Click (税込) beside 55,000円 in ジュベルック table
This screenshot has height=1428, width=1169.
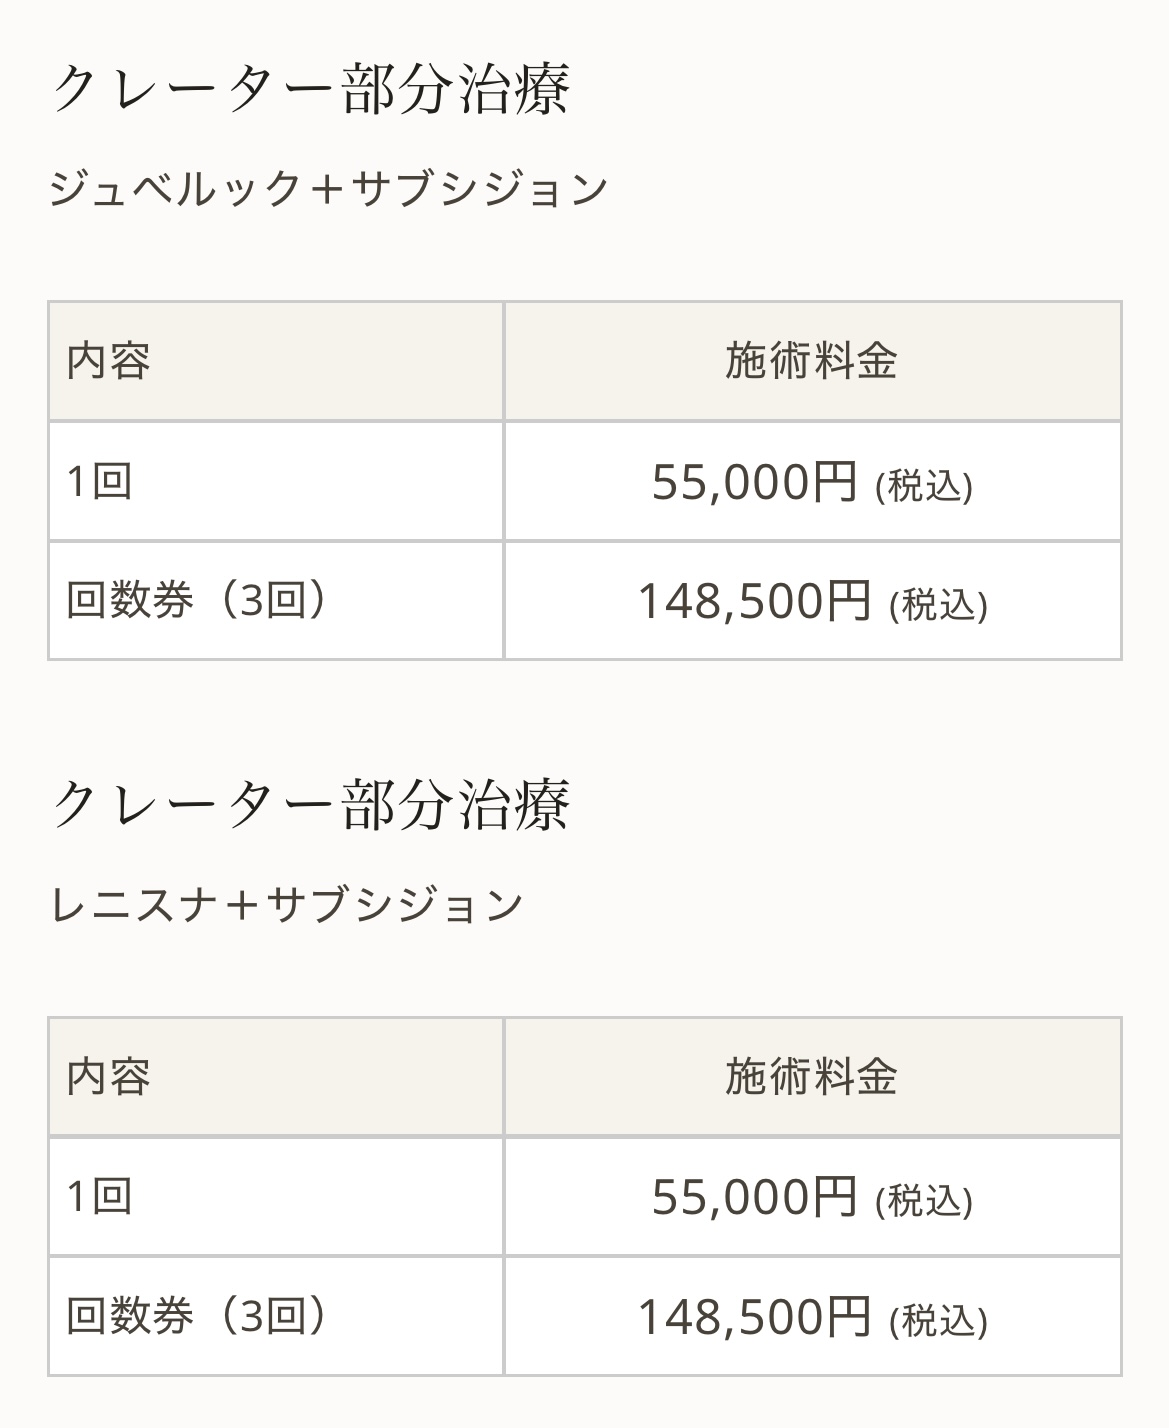(923, 486)
